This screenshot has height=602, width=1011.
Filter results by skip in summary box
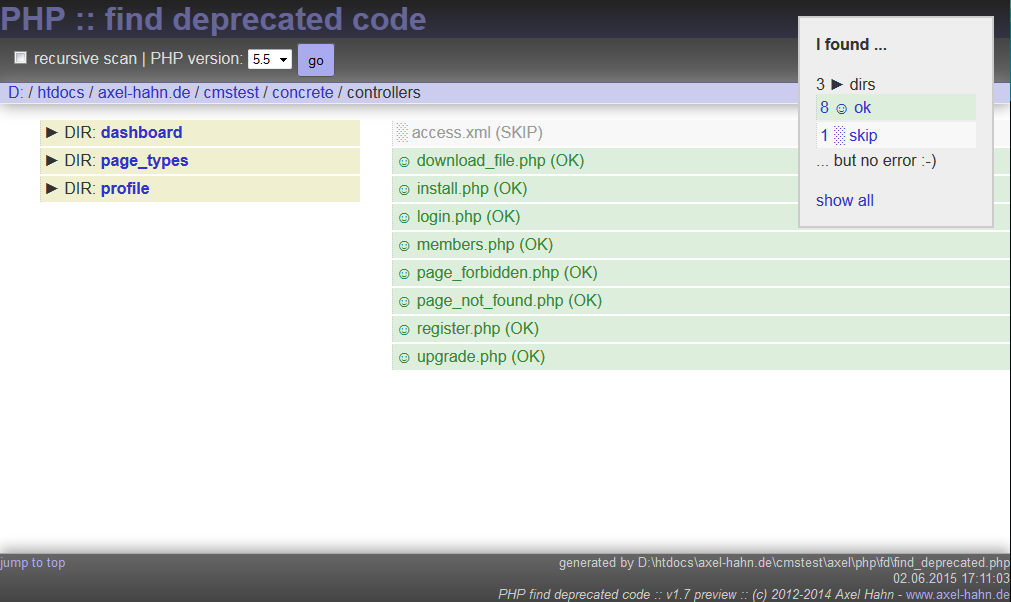[896, 135]
